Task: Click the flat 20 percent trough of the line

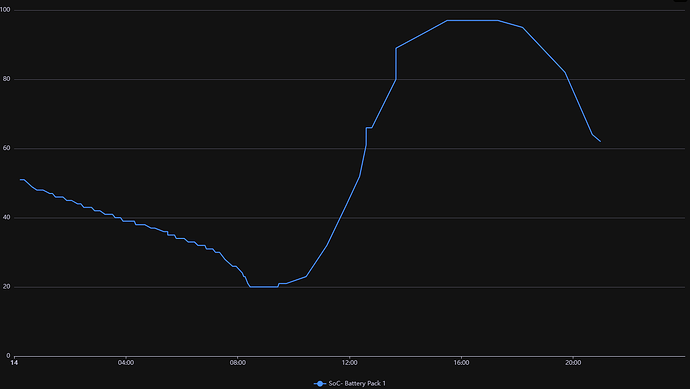Action: [264, 286]
